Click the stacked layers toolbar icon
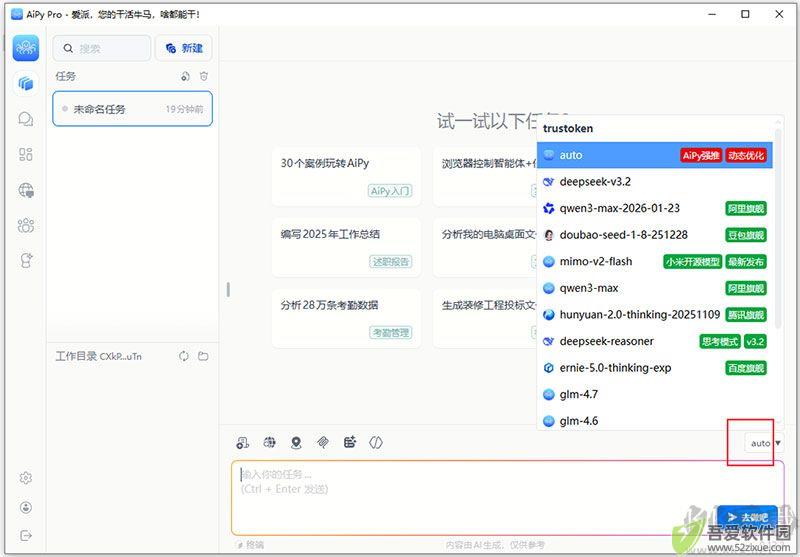Image resolution: width=800 pixels, height=557 pixels. tap(322, 442)
